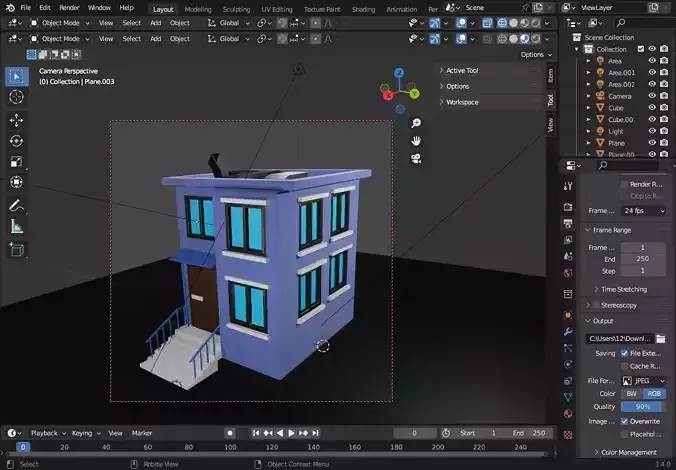The image size is (676, 470).
Task: Select the Rotate tool
Action: tap(16, 141)
